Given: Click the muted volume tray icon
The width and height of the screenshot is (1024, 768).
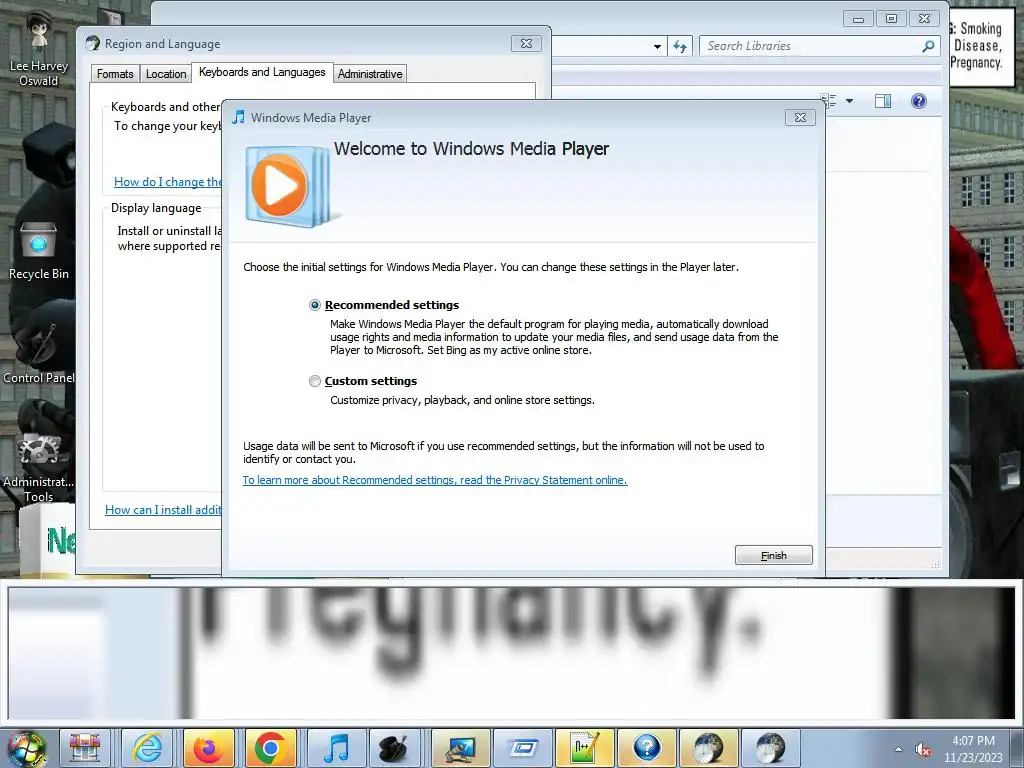Looking at the screenshot, I should click(923, 749).
